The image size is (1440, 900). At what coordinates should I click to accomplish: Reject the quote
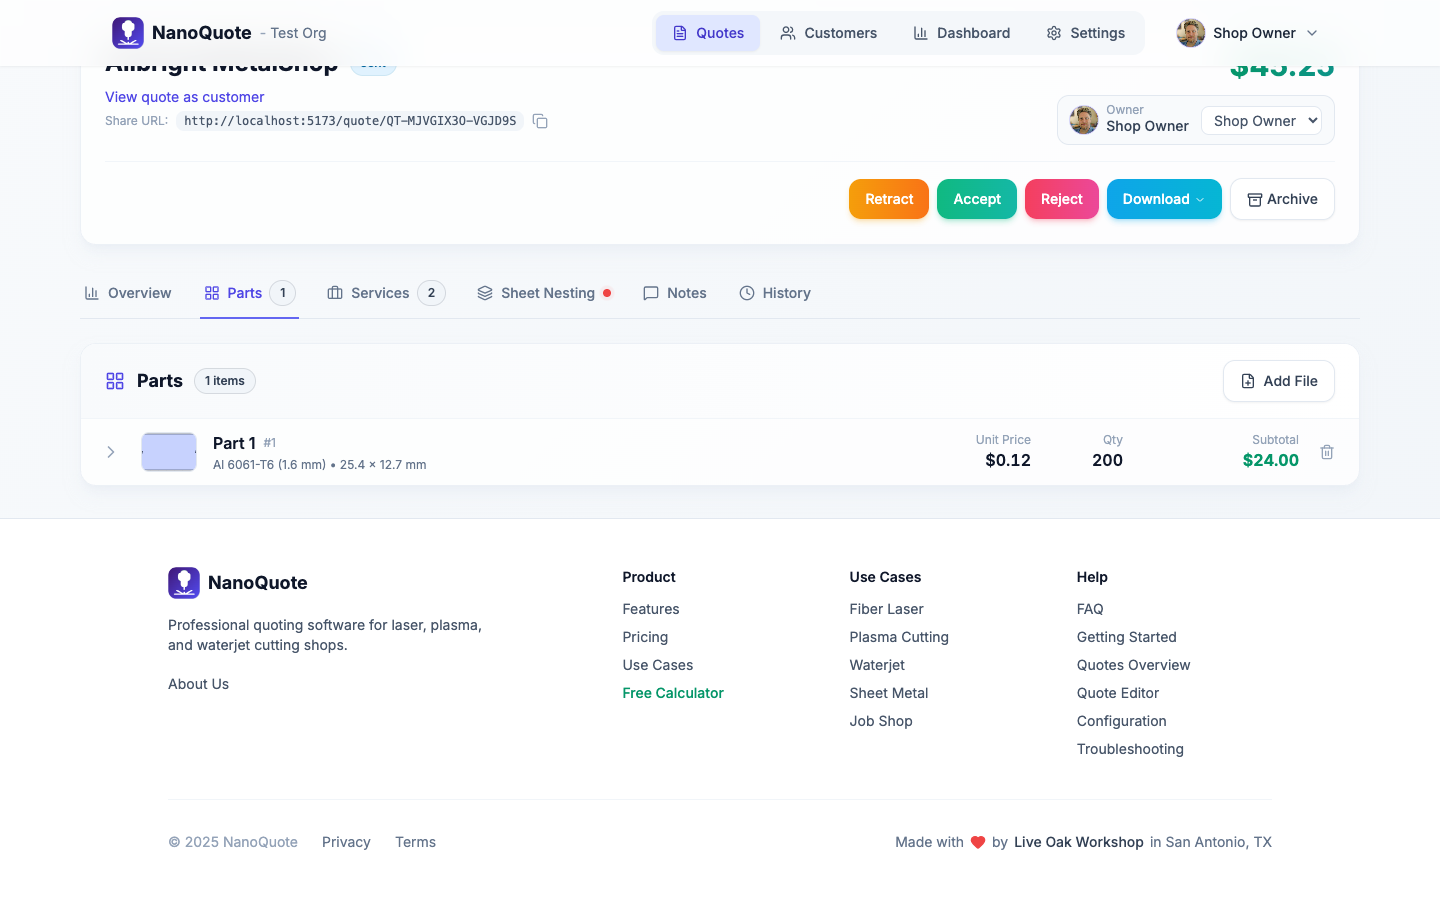(x=1062, y=199)
